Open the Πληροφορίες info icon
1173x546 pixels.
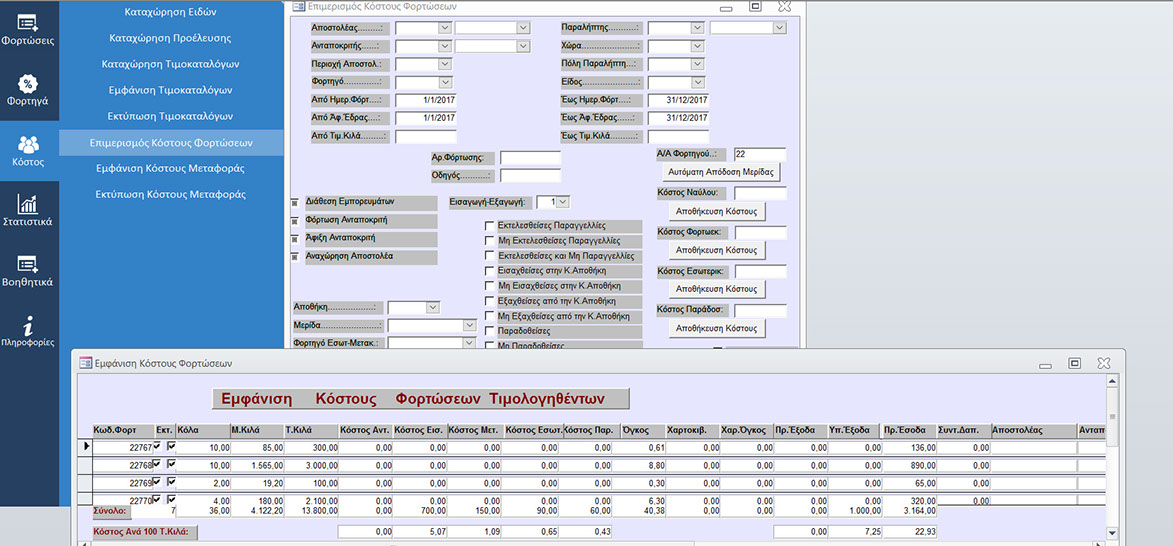(x=28, y=331)
